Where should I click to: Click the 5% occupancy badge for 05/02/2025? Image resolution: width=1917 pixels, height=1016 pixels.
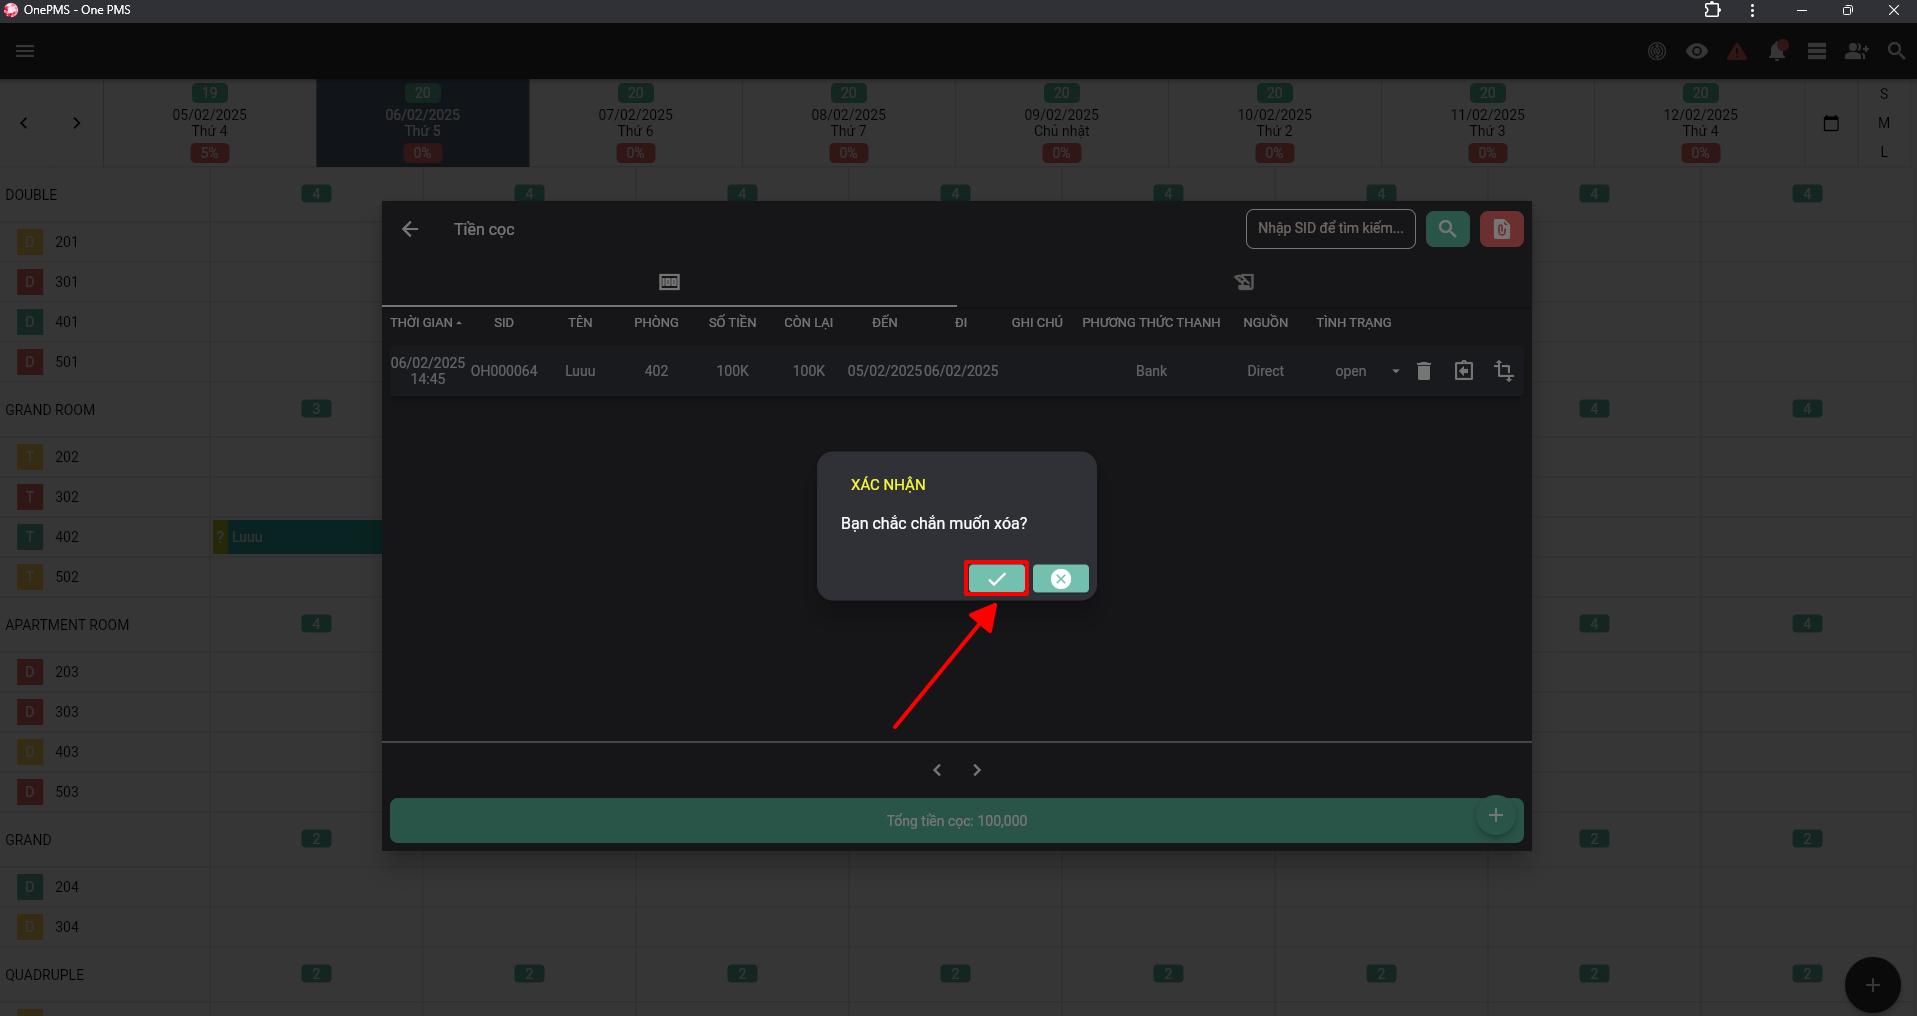coord(209,153)
